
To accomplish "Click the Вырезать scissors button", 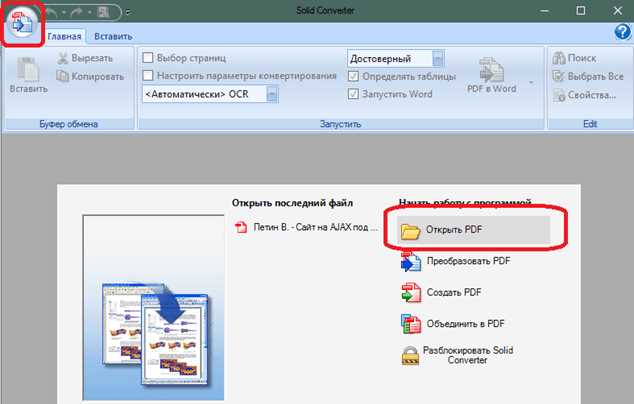I will (x=85, y=58).
